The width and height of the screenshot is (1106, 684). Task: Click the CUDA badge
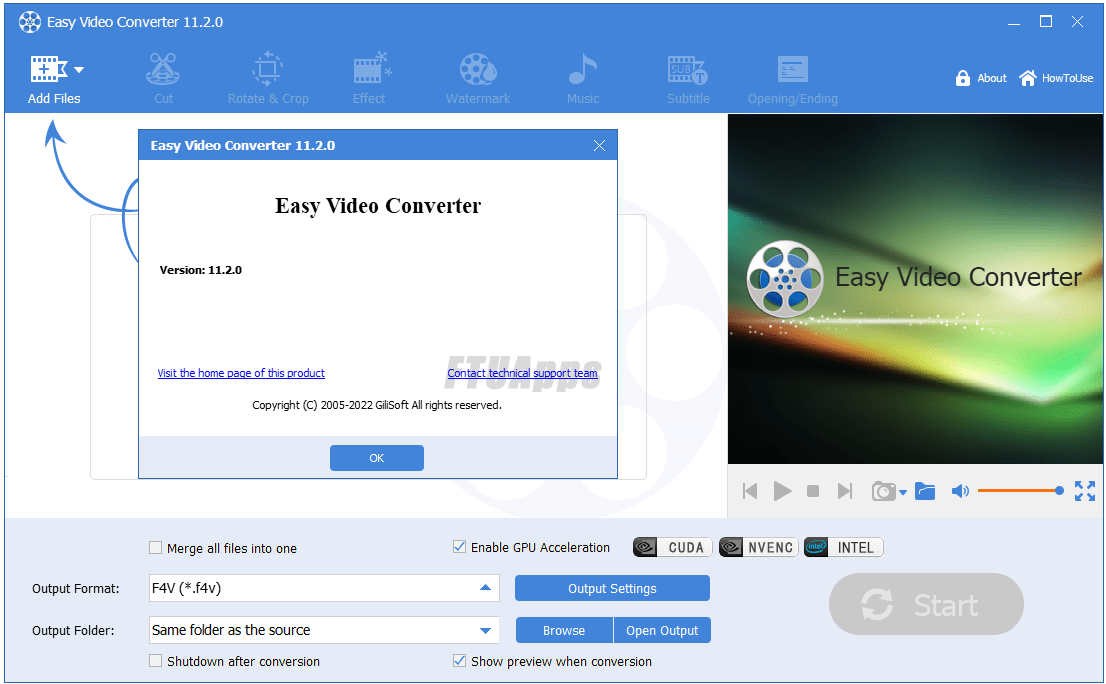(672, 547)
